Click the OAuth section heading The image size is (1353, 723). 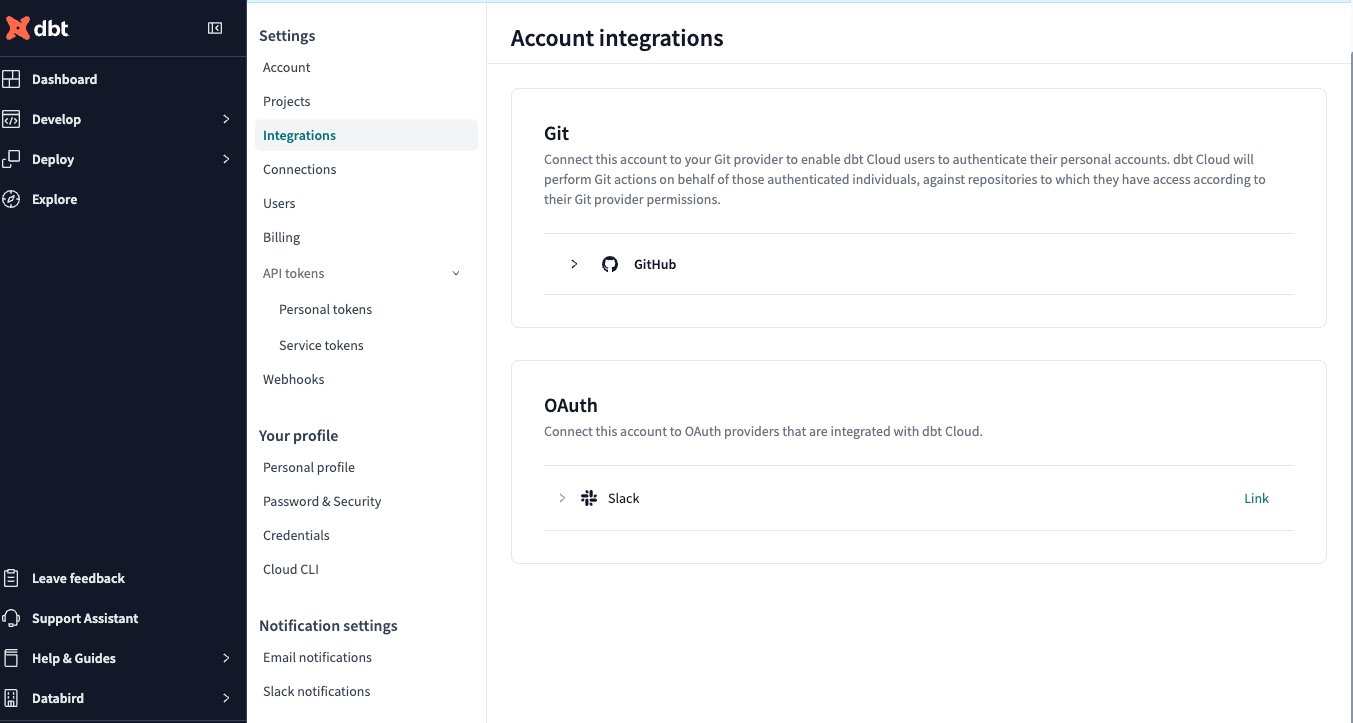(571, 405)
